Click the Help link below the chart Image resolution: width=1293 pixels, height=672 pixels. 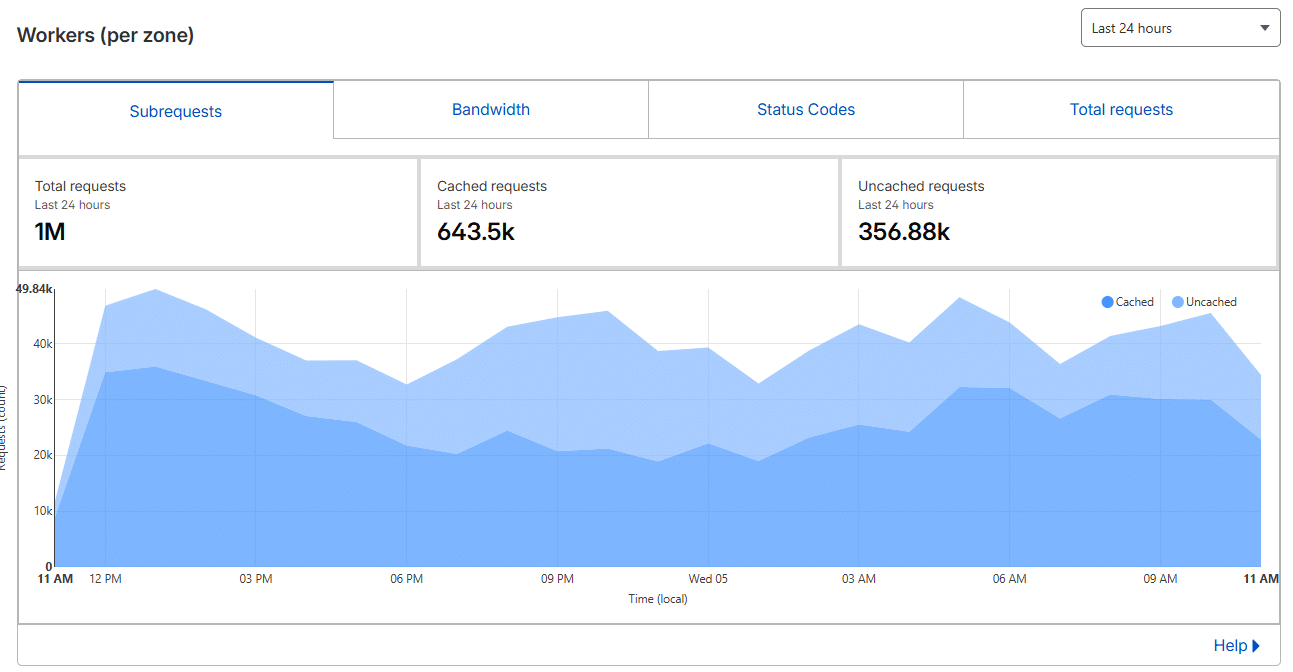tap(1230, 646)
